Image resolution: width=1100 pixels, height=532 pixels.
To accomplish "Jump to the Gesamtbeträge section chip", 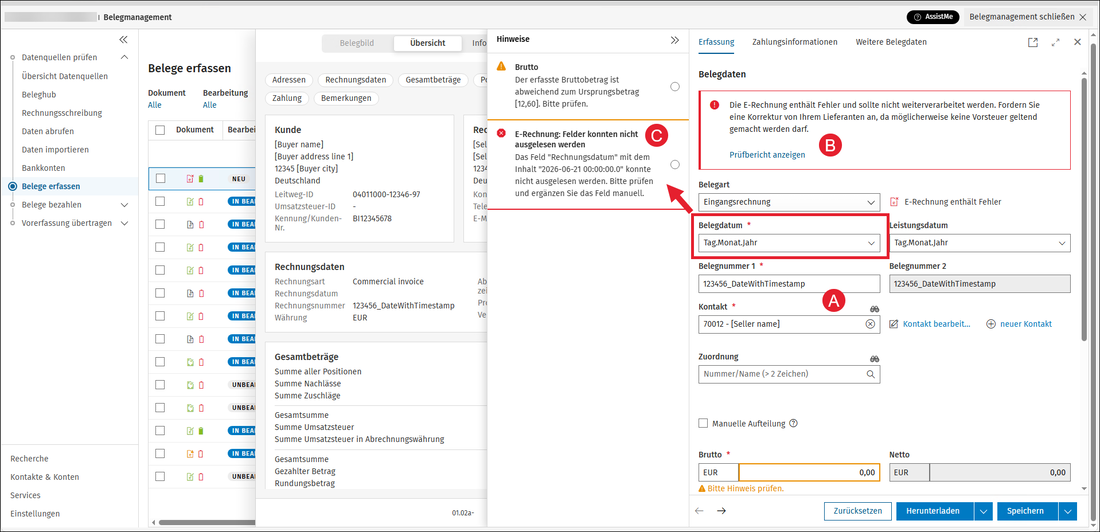I will (435, 80).
